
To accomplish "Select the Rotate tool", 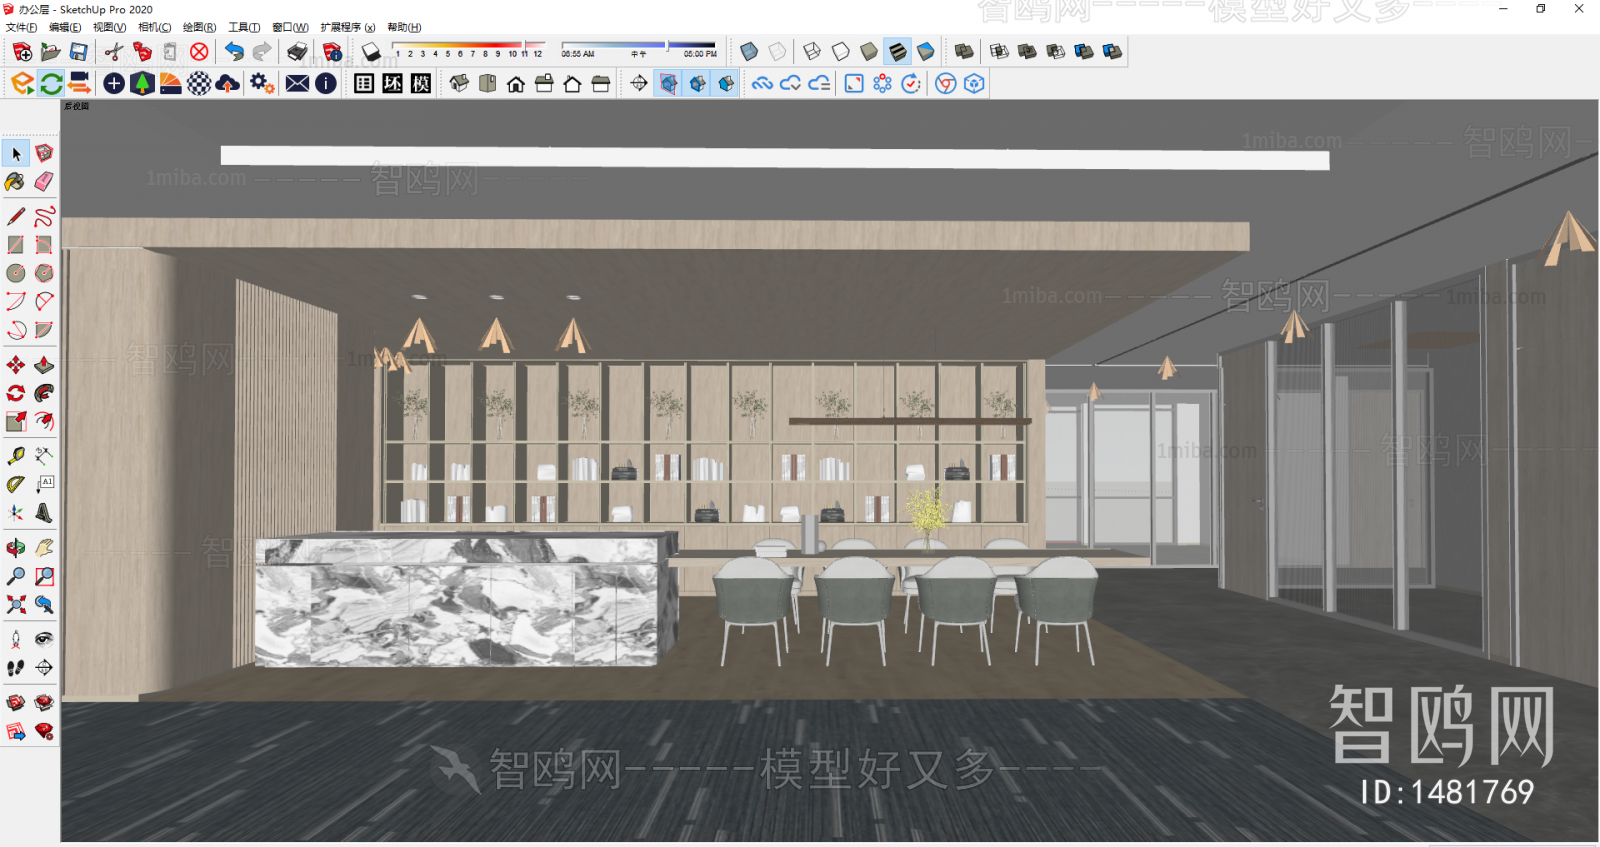I will click(16, 393).
